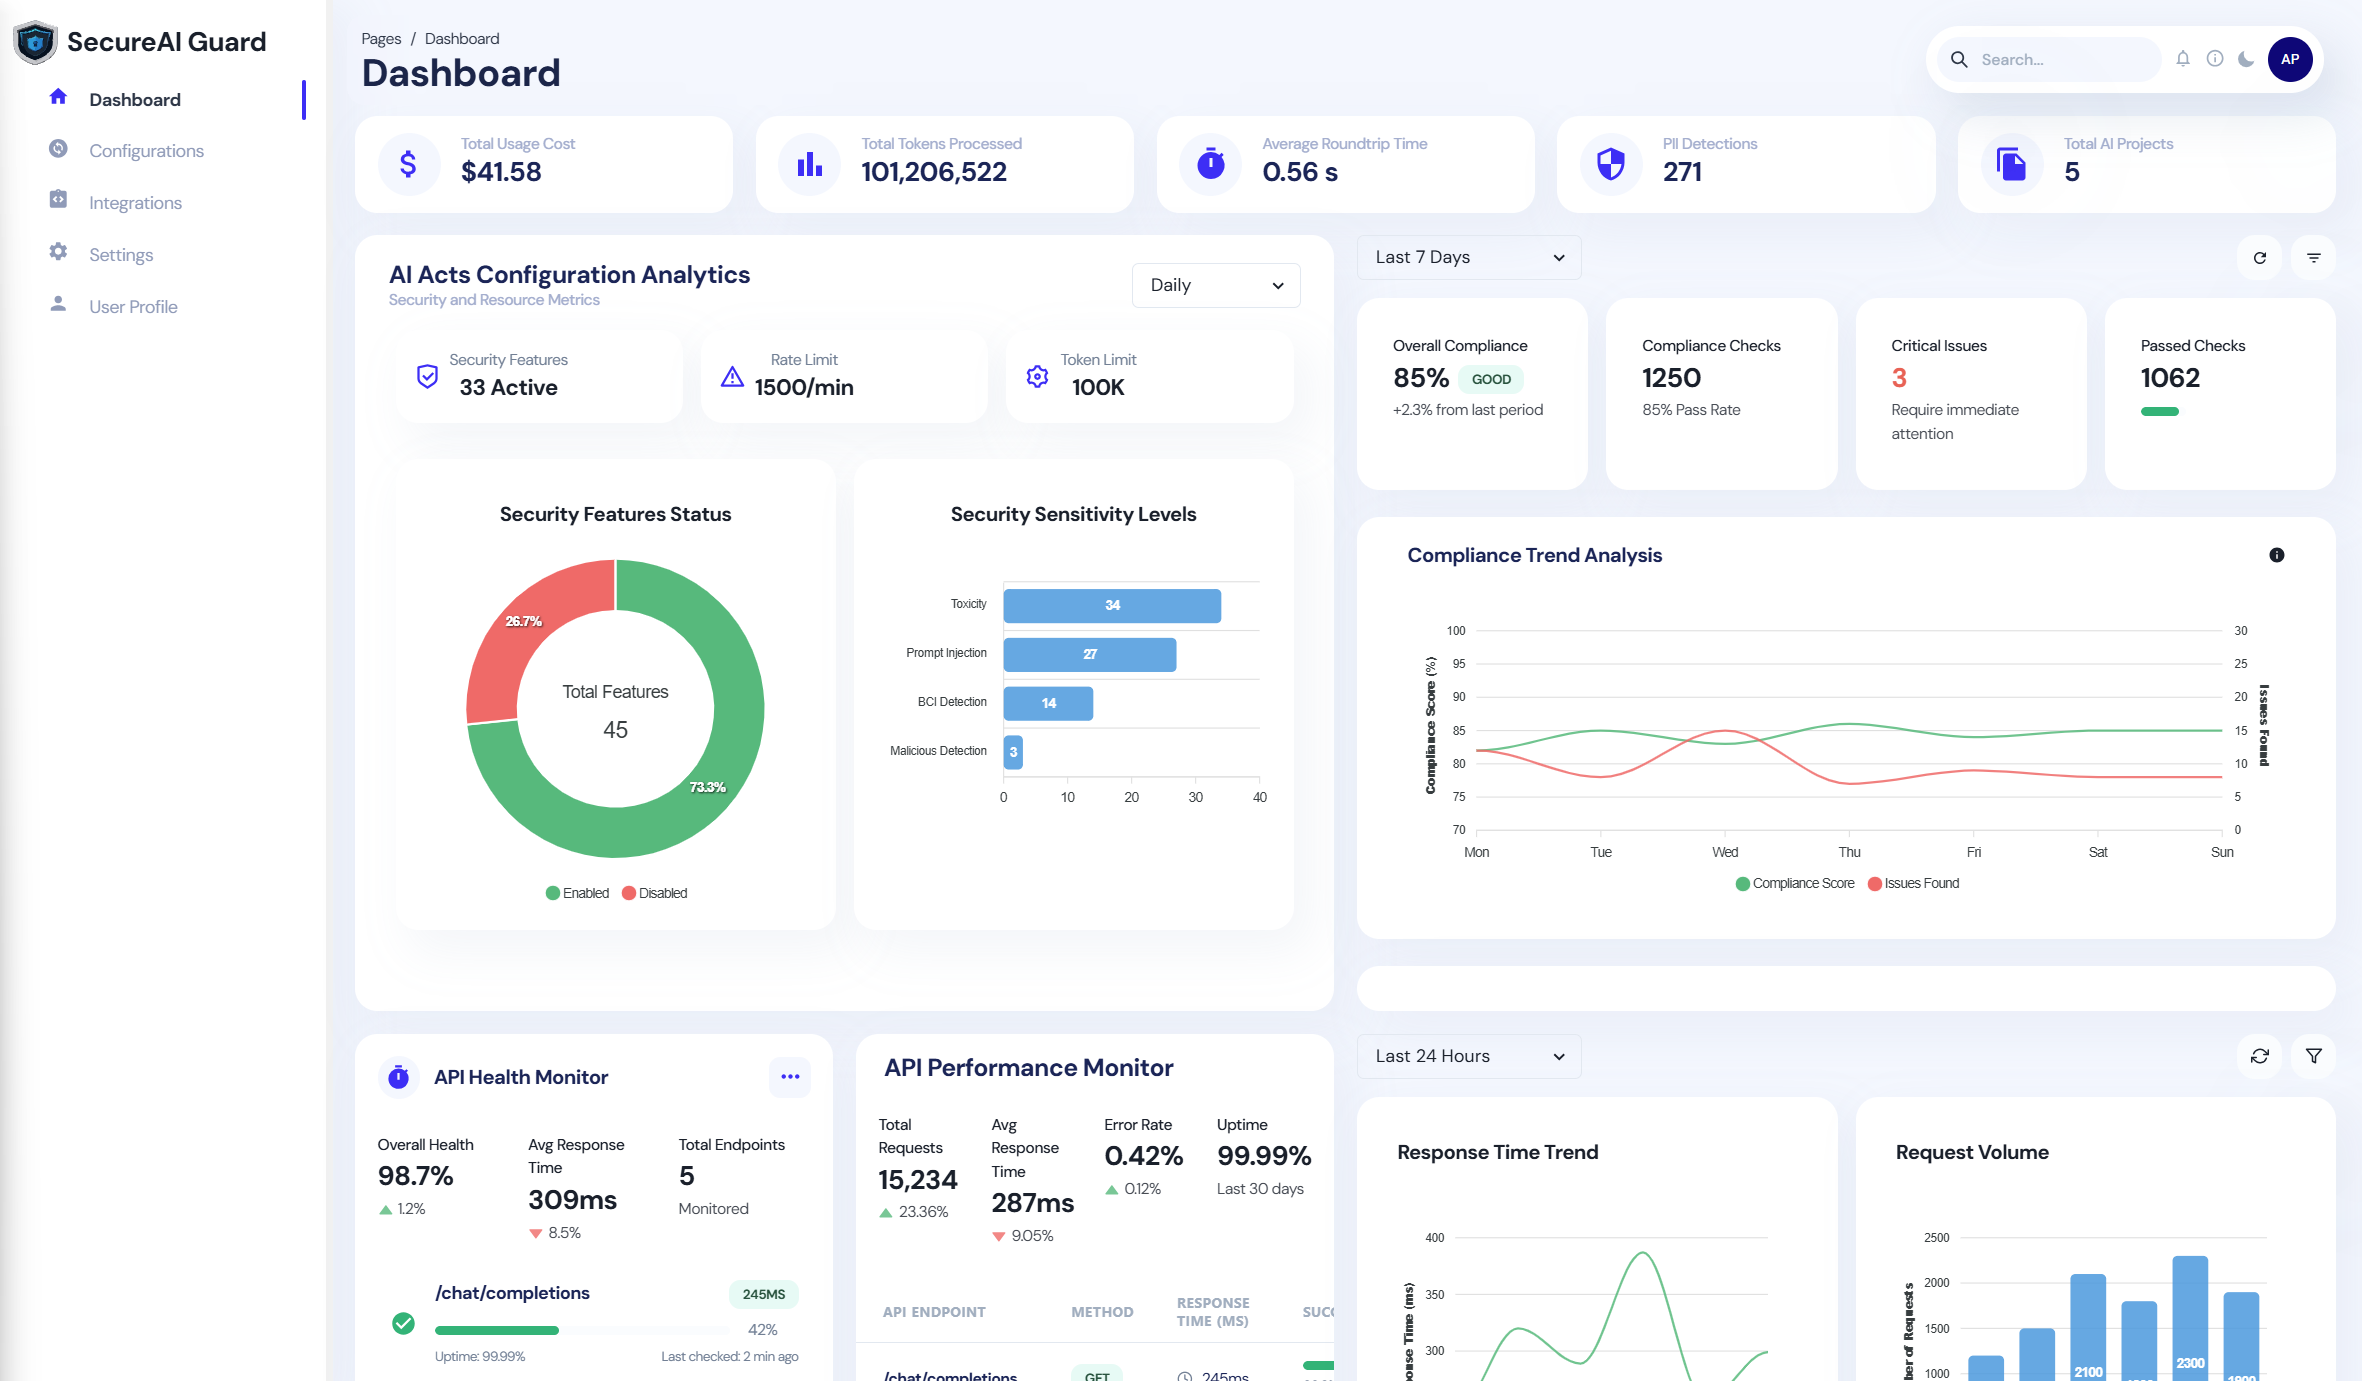2362x1381 pixels.
Task: Open the compliance filter list icon
Action: coord(2314,258)
